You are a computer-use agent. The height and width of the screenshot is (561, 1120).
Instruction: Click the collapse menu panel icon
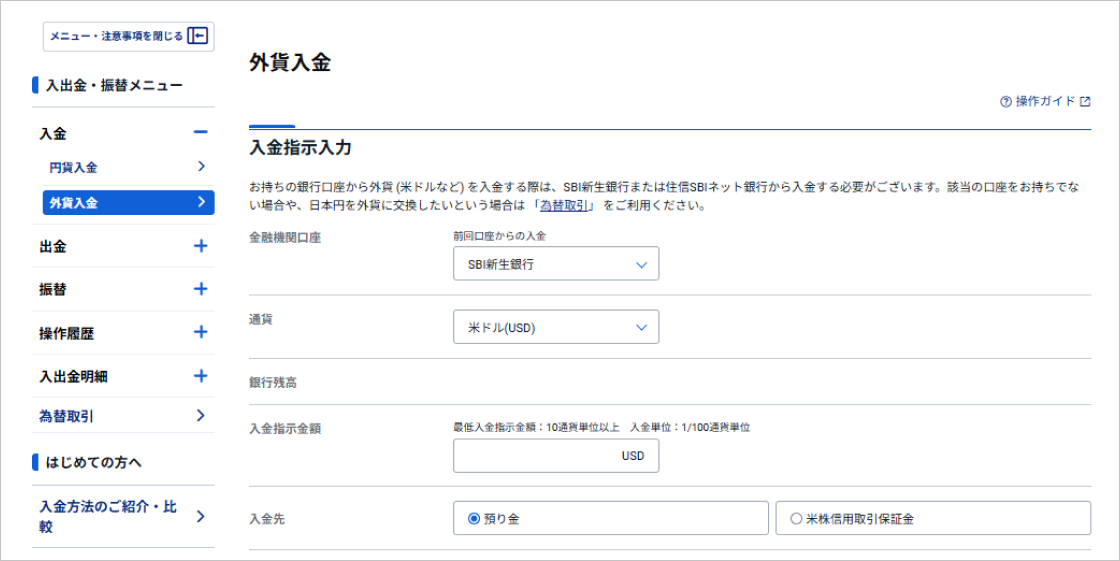pyautogui.click(x=198, y=36)
